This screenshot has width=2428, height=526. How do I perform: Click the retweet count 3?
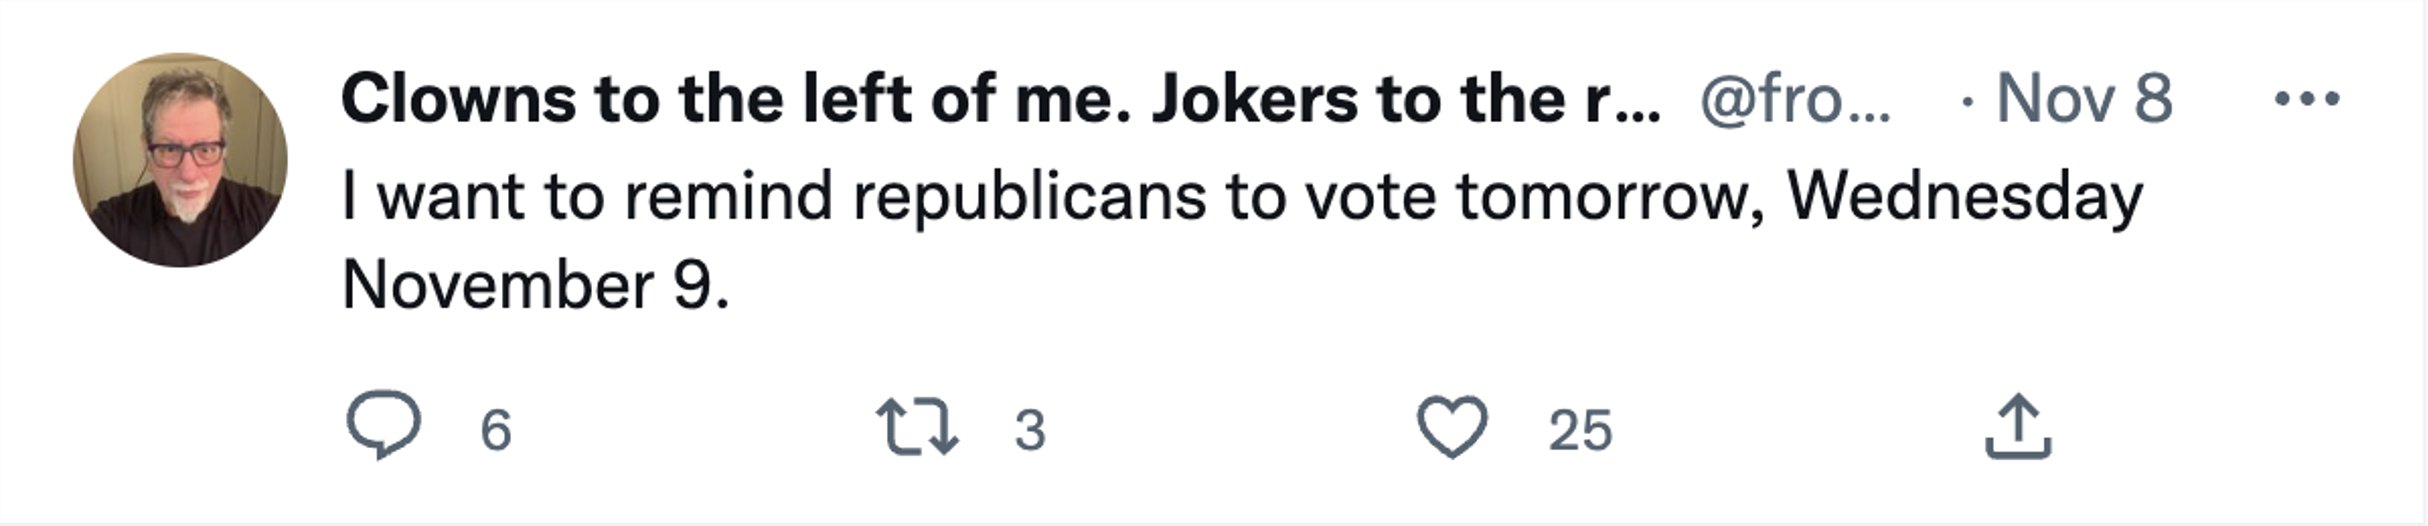[x=1030, y=431]
